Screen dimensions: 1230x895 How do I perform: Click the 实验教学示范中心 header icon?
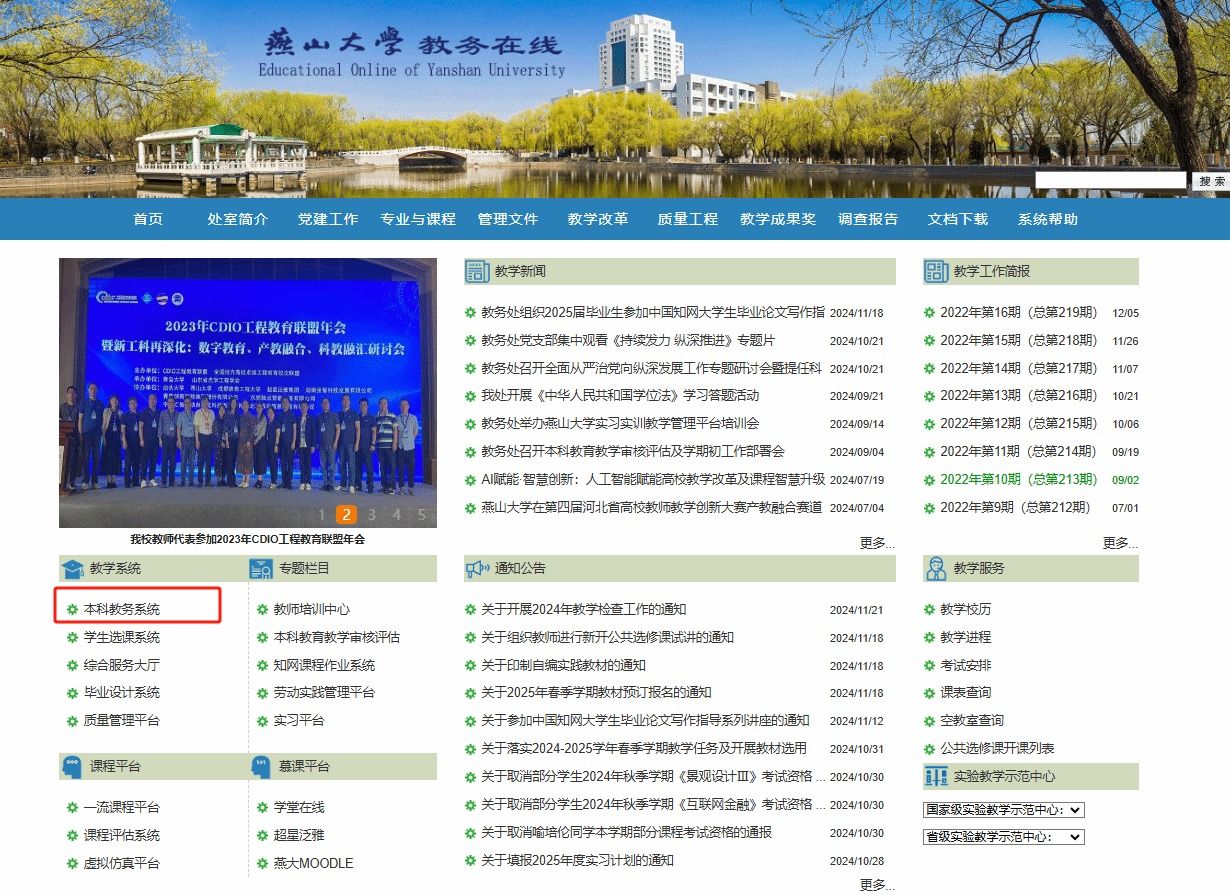pos(936,776)
